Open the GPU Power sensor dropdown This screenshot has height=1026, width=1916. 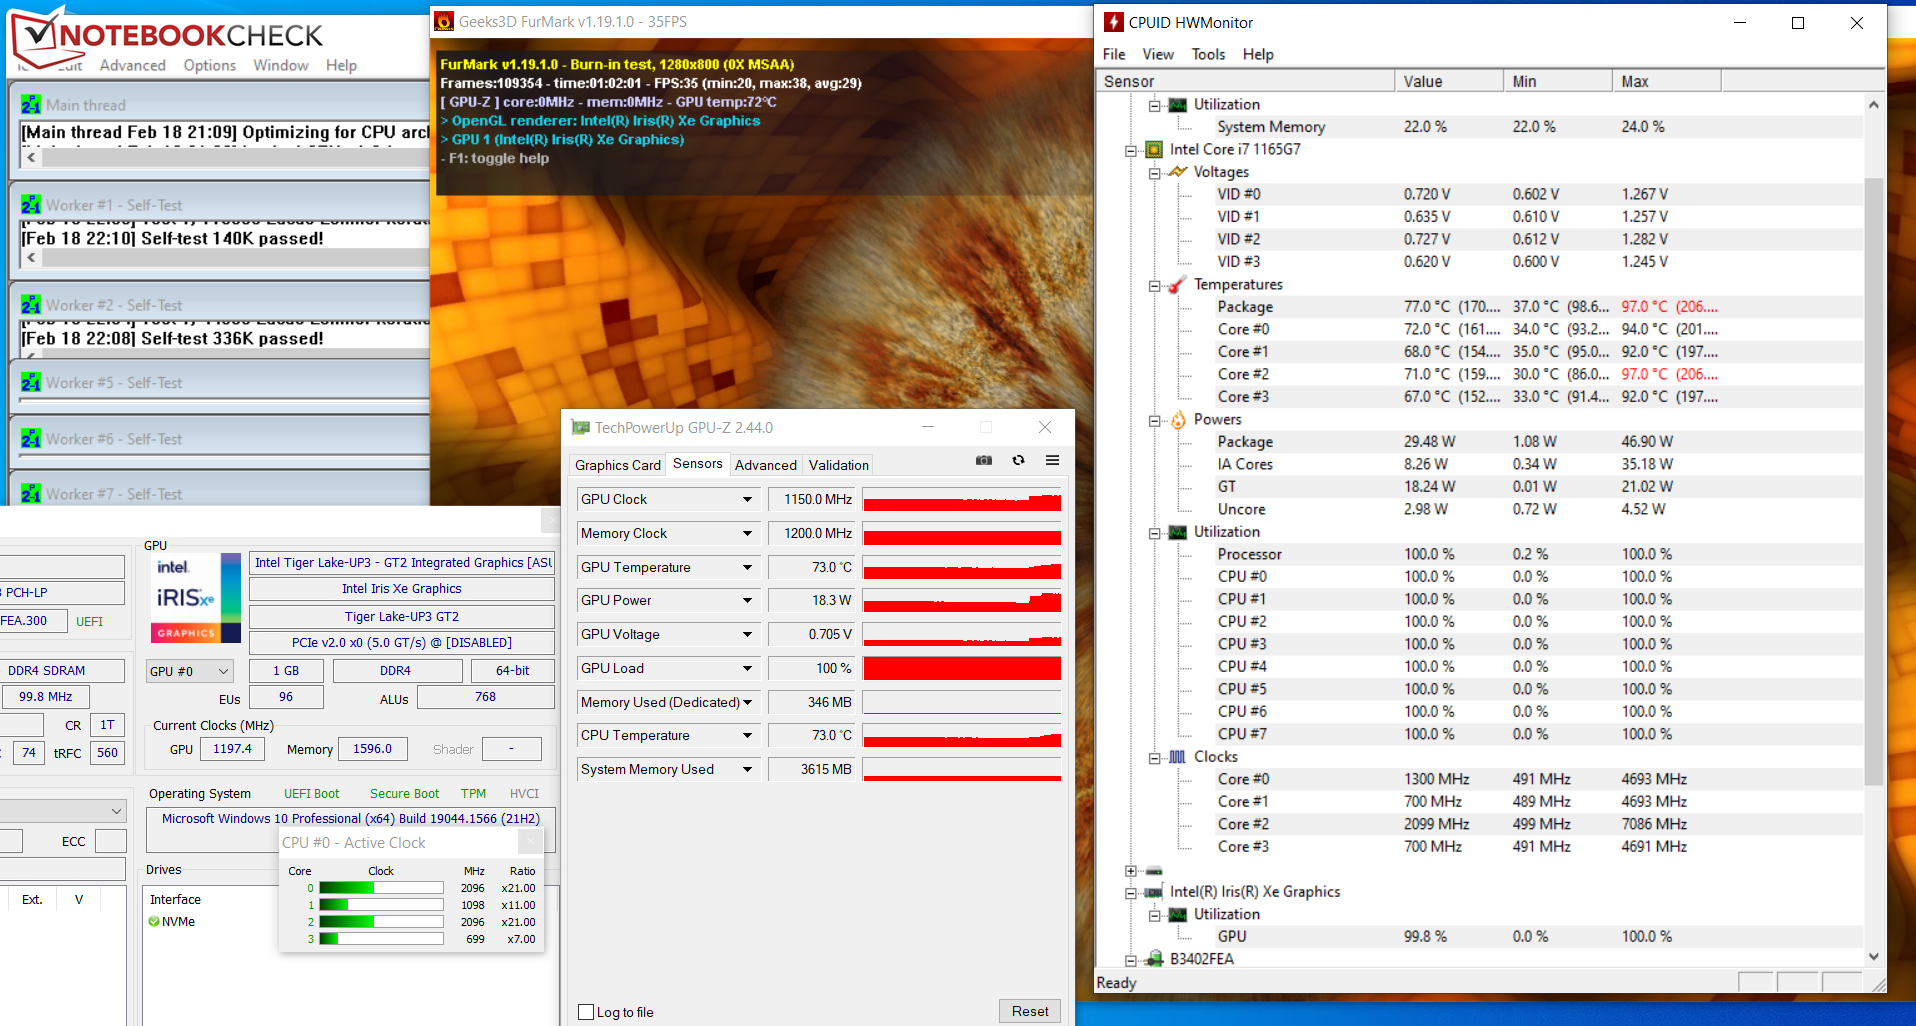click(x=747, y=600)
